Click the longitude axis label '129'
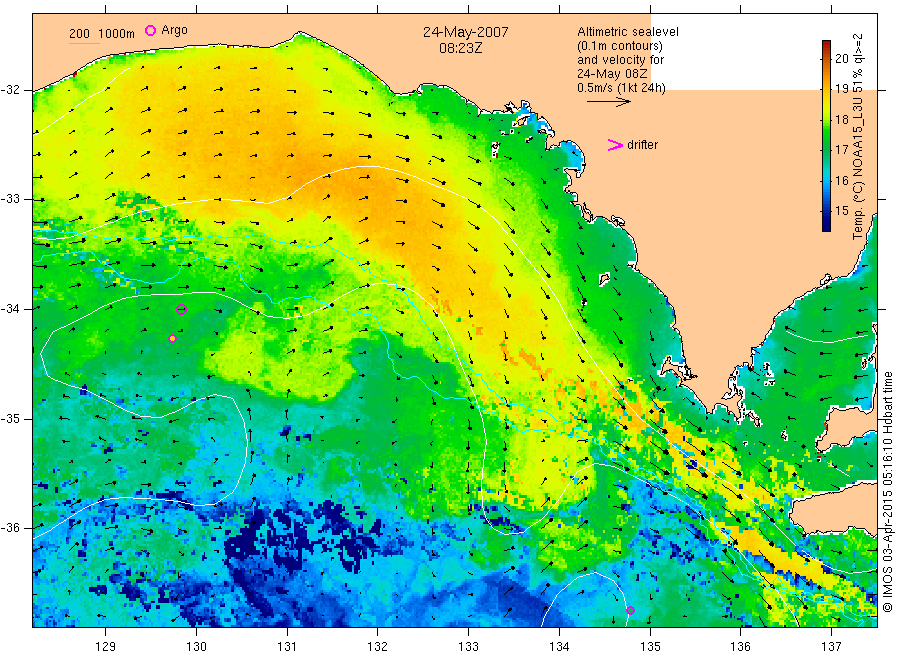900x660 pixels. (x=106, y=647)
